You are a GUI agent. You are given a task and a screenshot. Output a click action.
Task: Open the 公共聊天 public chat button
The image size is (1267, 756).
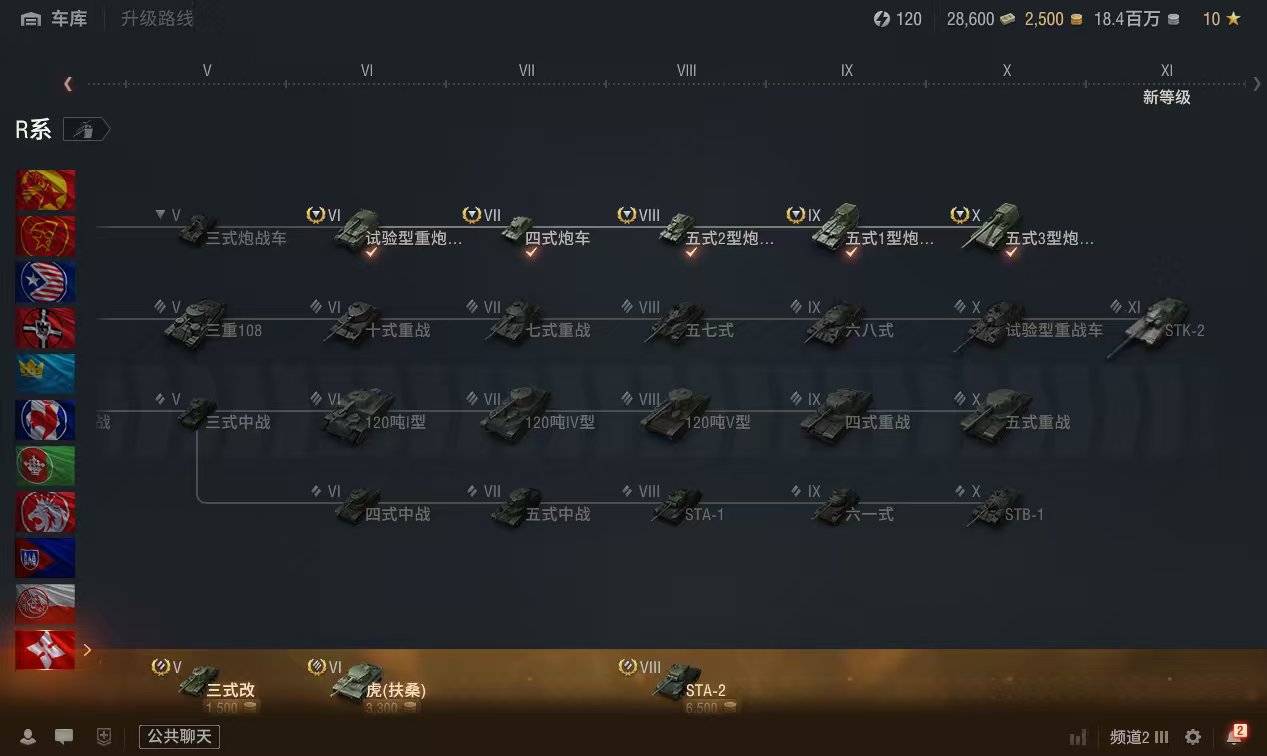click(179, 737)
